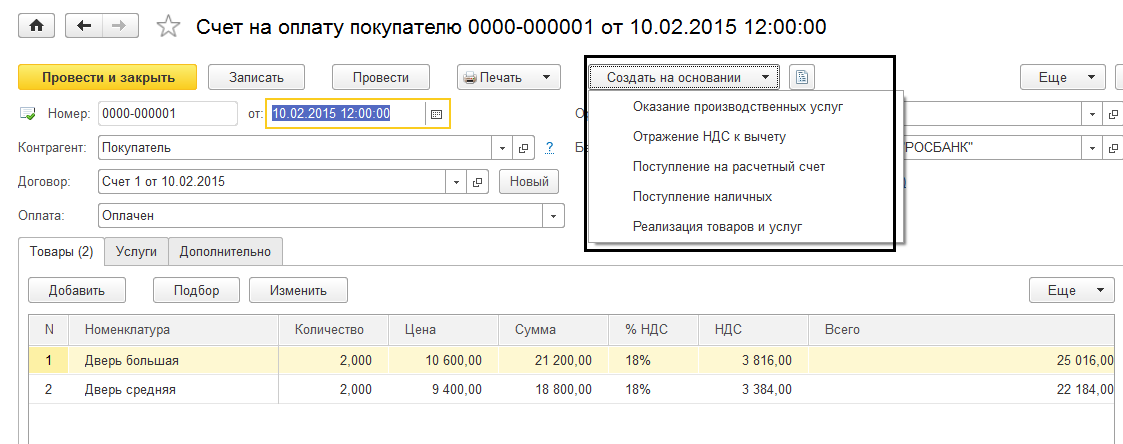Click the posted-document status icon near Номер
Screen dimensions: 1123x444
(x=28, y=114)
